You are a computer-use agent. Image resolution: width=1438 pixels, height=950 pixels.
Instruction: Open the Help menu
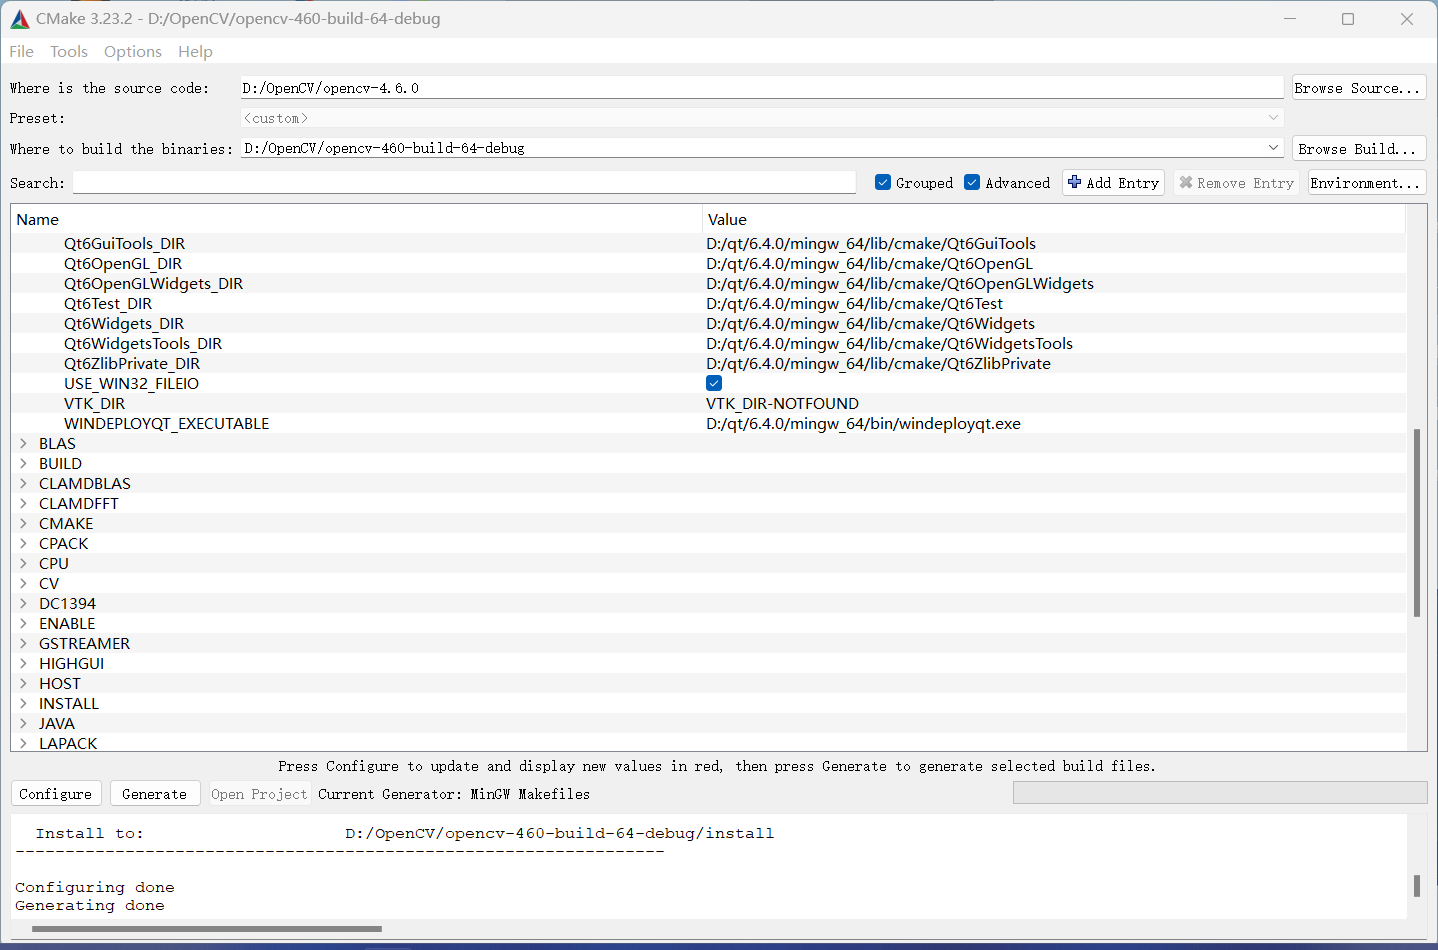coord(195,51)
